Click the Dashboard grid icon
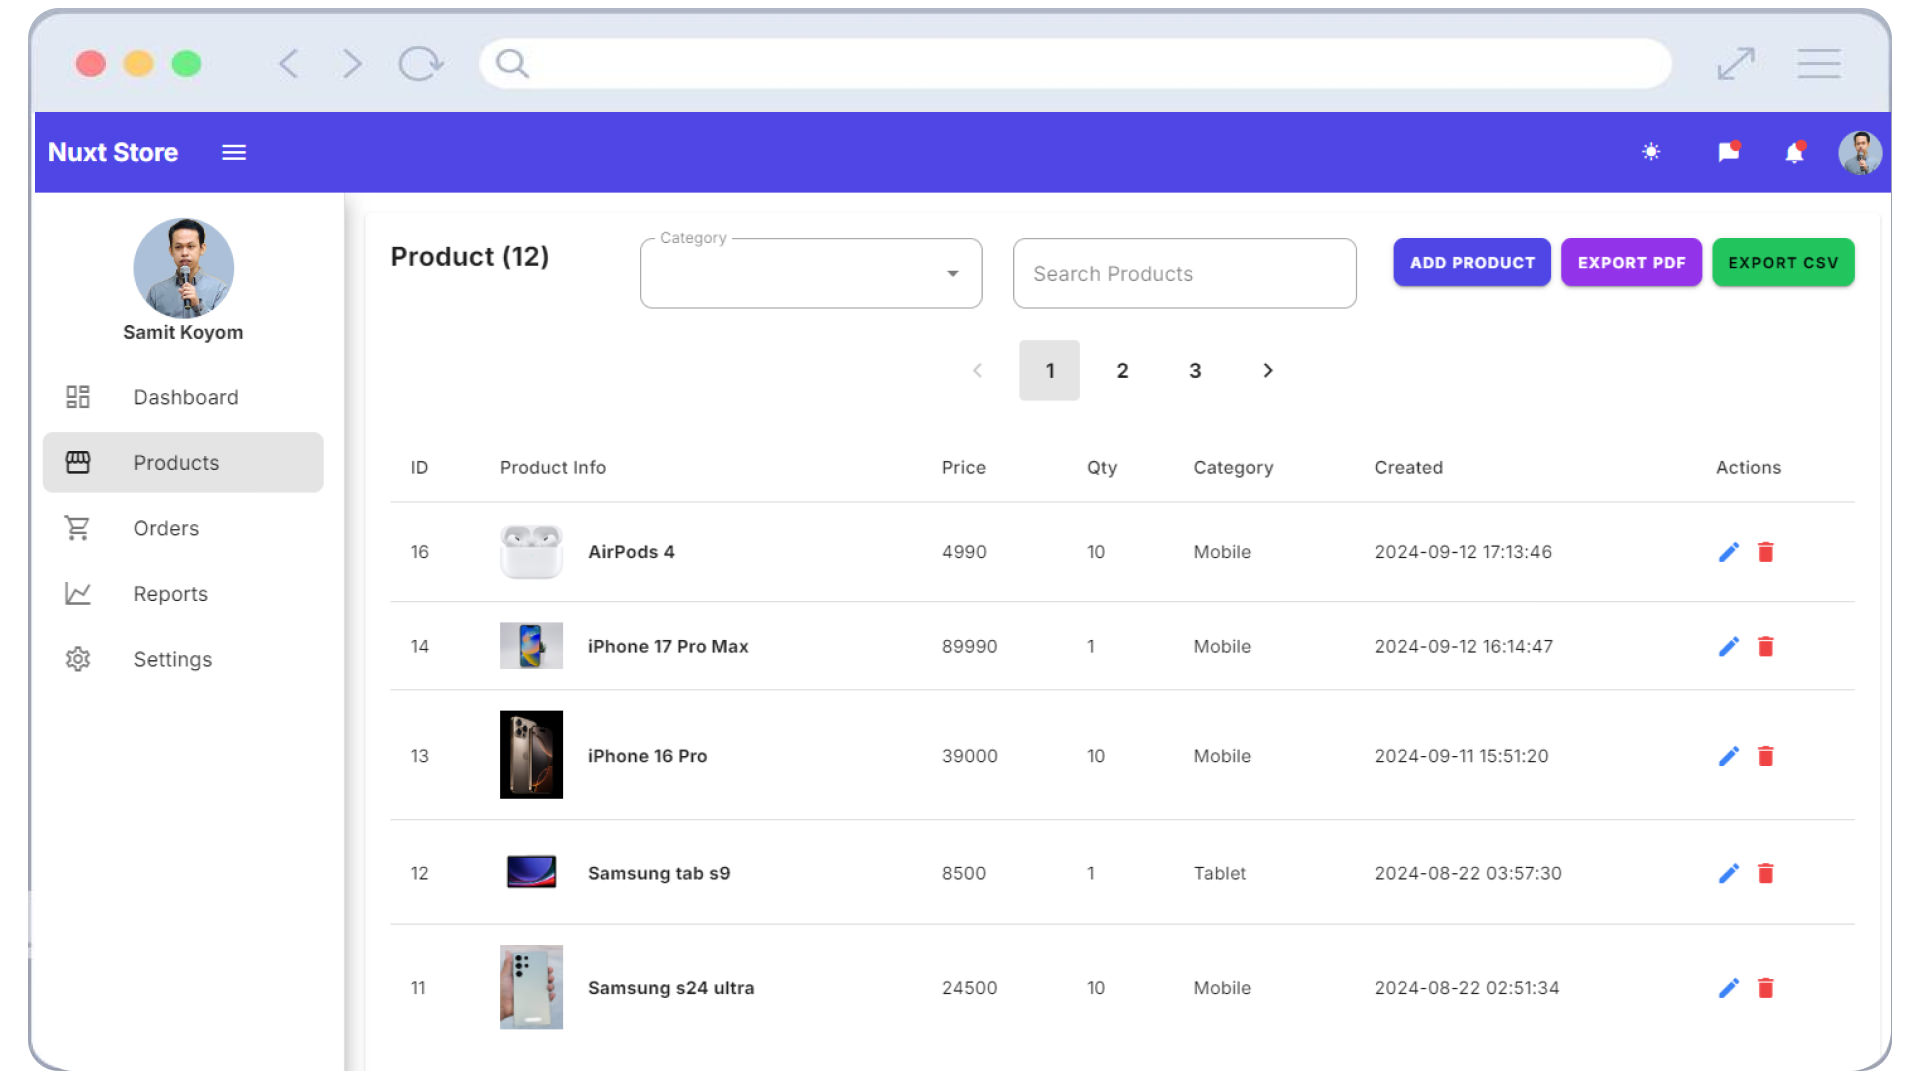Screen dimensions: 1920x1080 78,397
